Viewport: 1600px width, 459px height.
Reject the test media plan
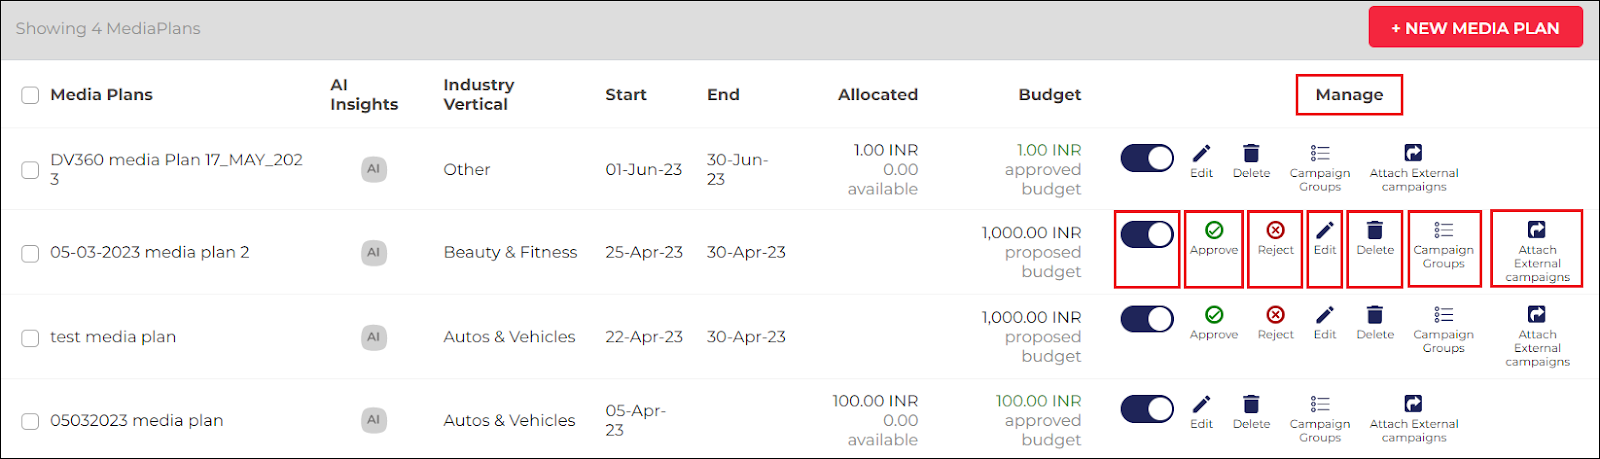(1275, 323)
